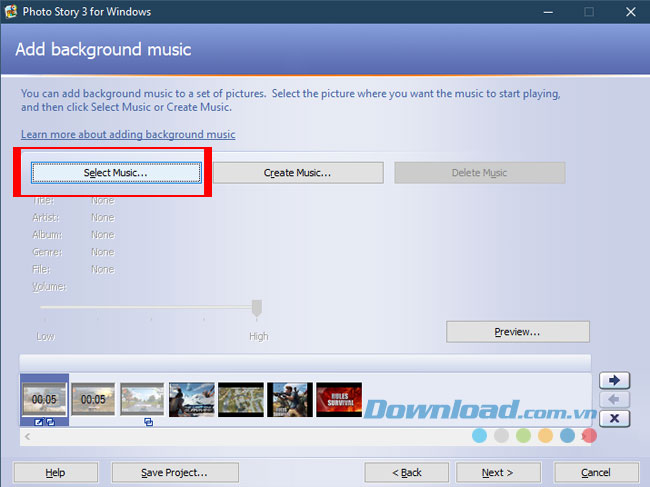This screenshot has width=650, height=487.
Task: Click Save Project... button
Action: pos(175,472)
